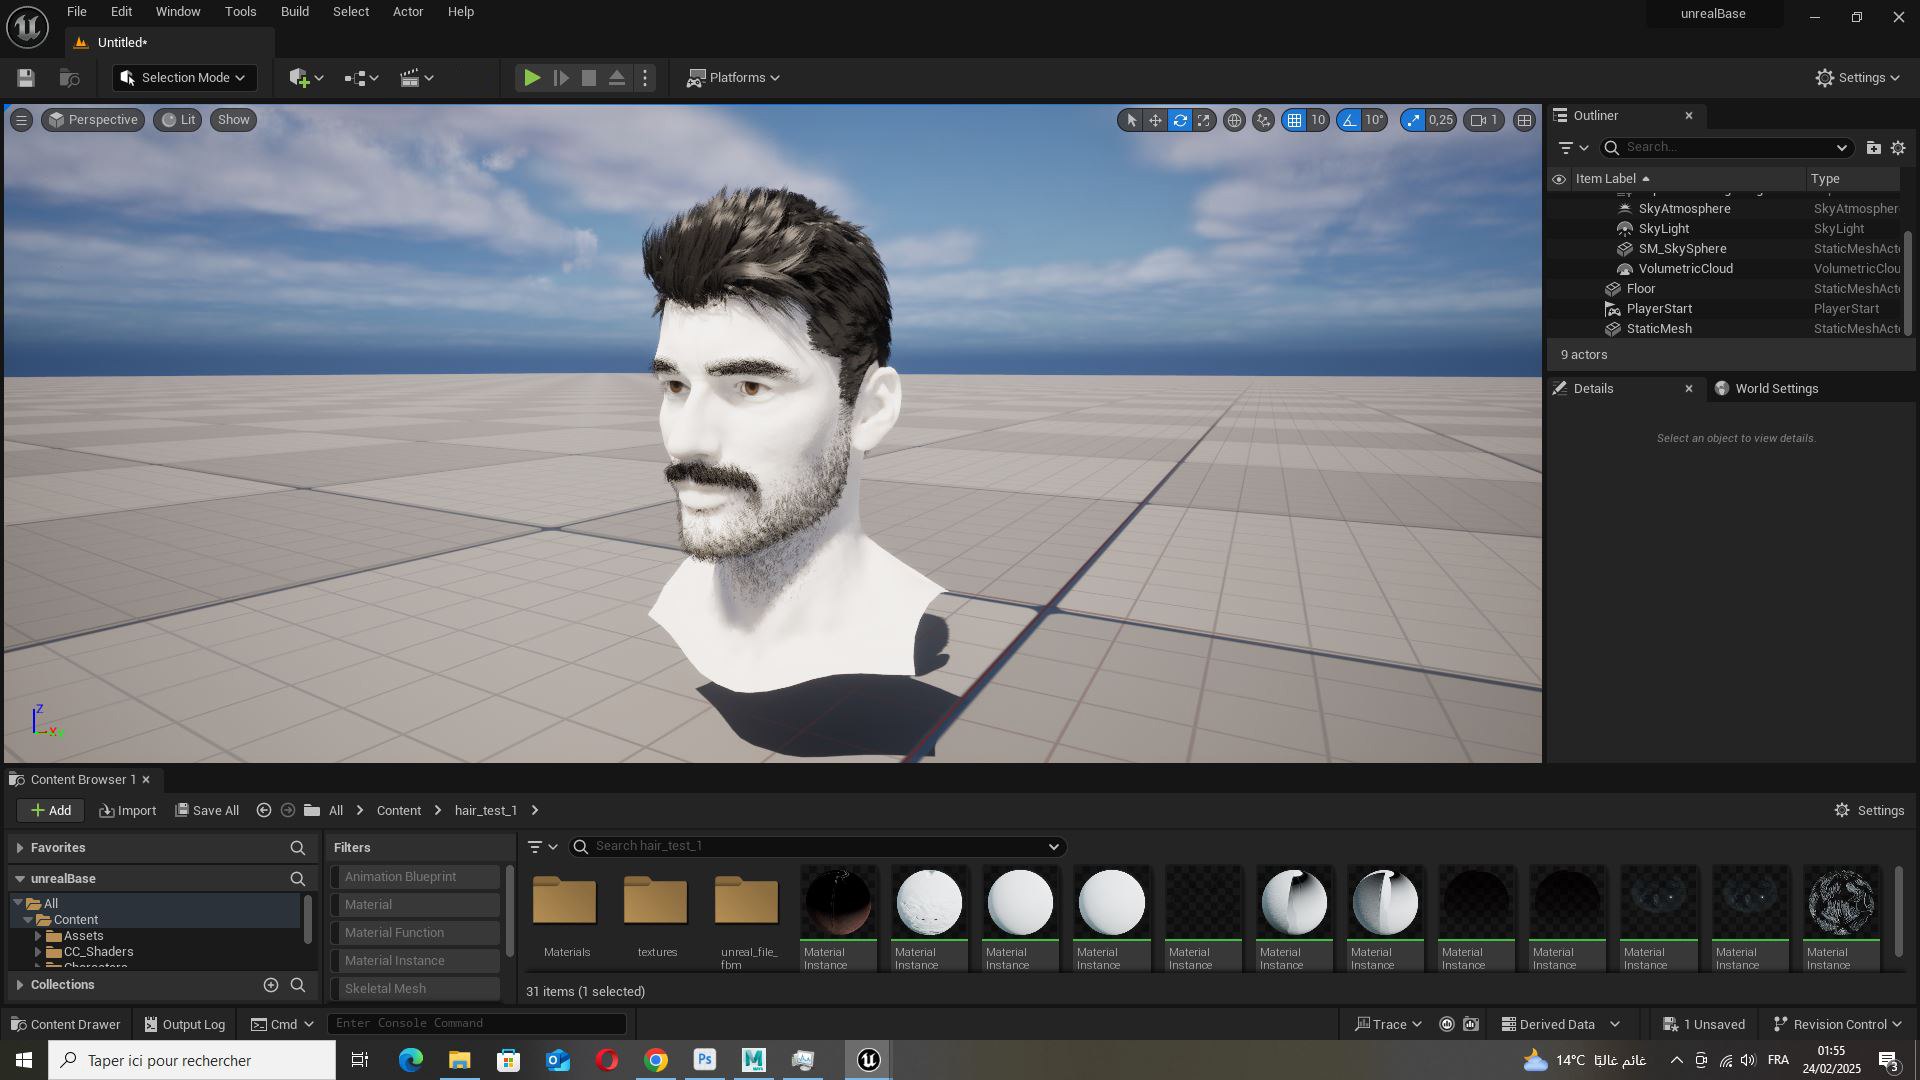
Task: Open Outliner filter options icon
Action: [1573, 148]
